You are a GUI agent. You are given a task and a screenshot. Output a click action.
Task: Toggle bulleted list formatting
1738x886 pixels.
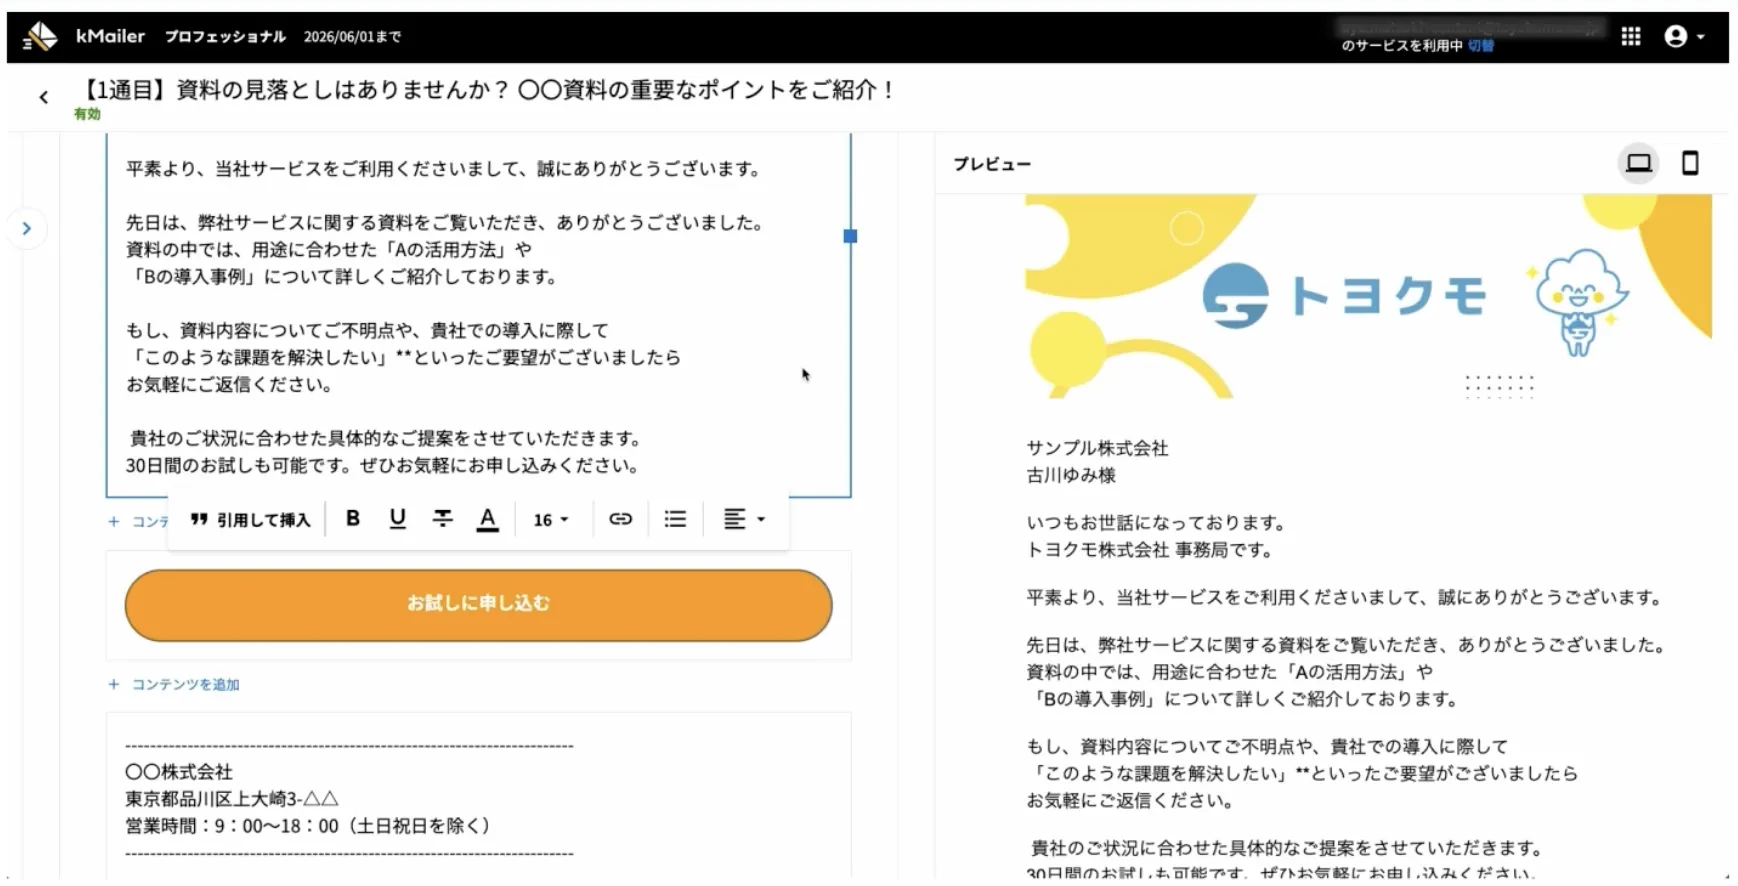point(675,518)
